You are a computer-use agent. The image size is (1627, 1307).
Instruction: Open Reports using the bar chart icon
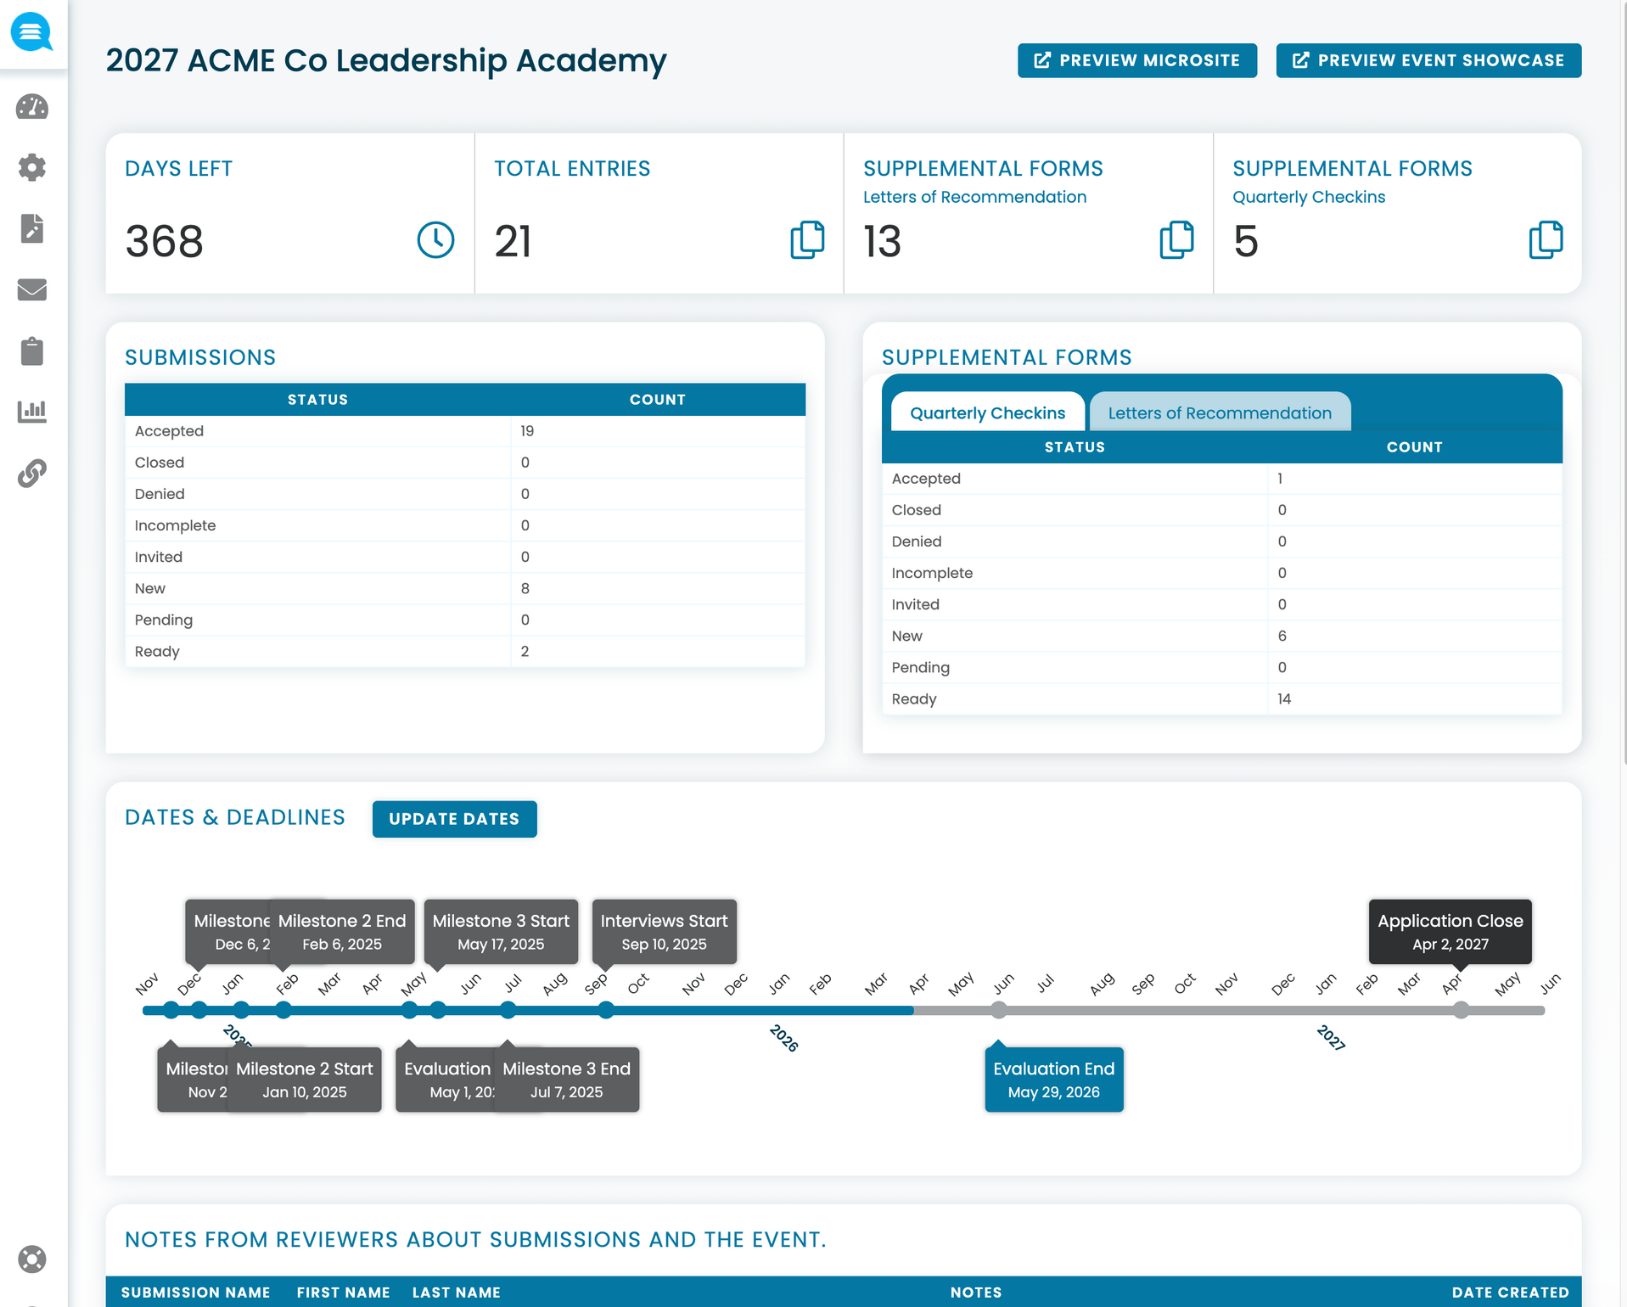[x=32, y=412]
